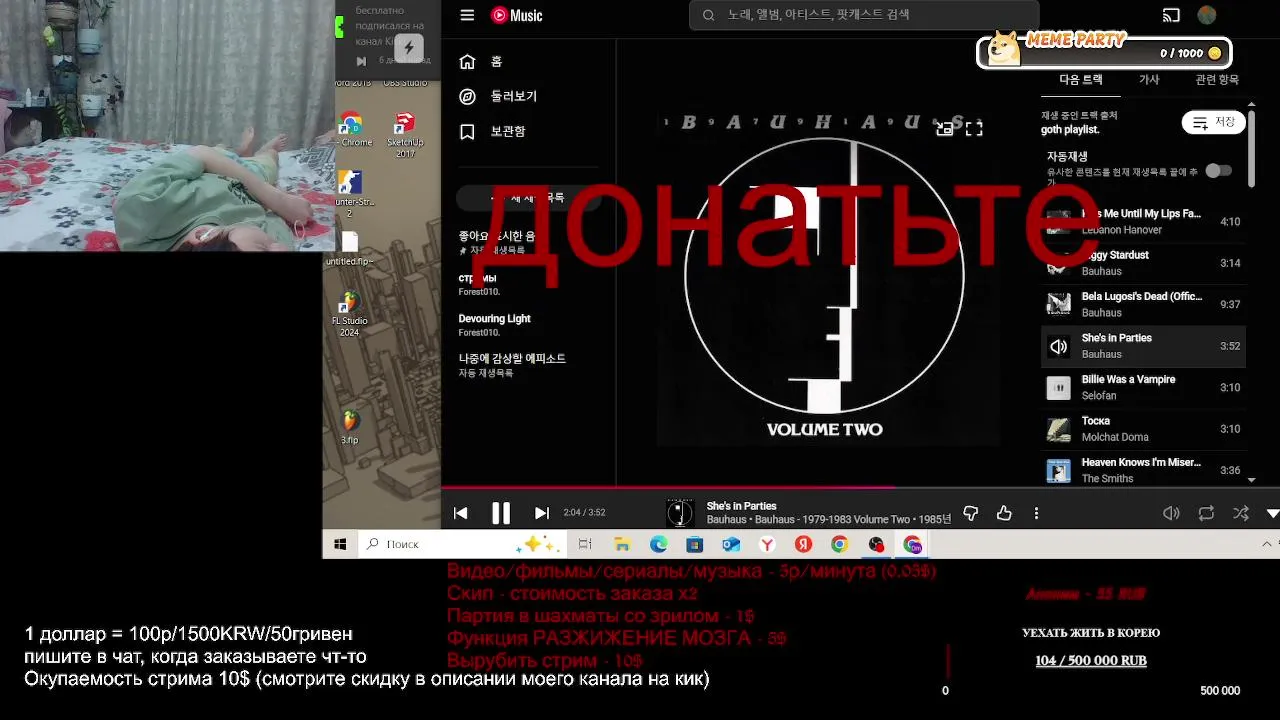Open the three-dot song options menu
Screen dimensions: 1280x720
tap(1036, 513)
